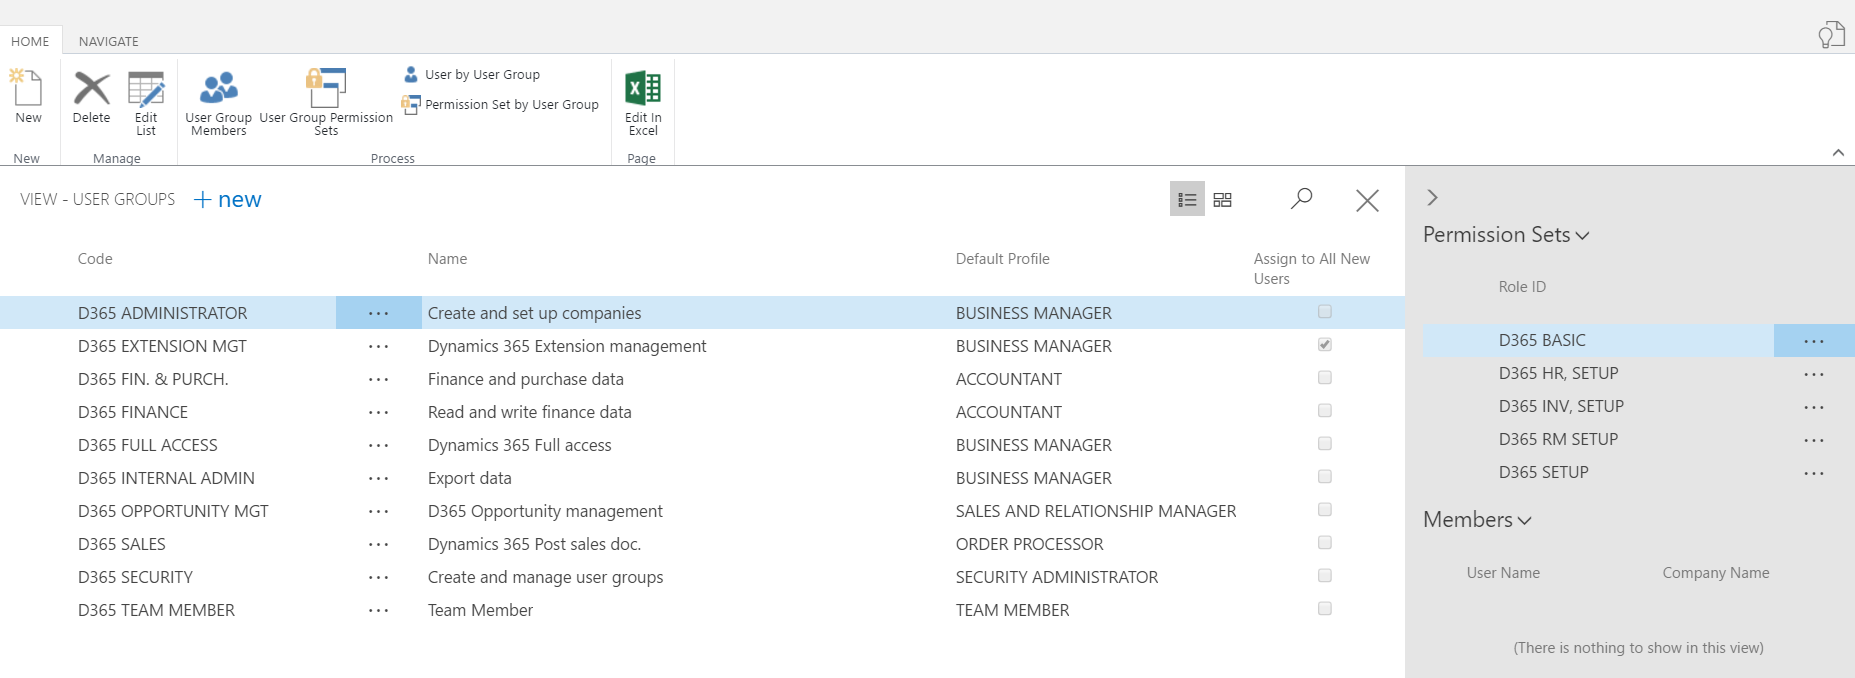Open row menu for D365 OPPORTUNITY MGT
The height and width of the screenshot is (678, 1855).
(x=378, y=511)
